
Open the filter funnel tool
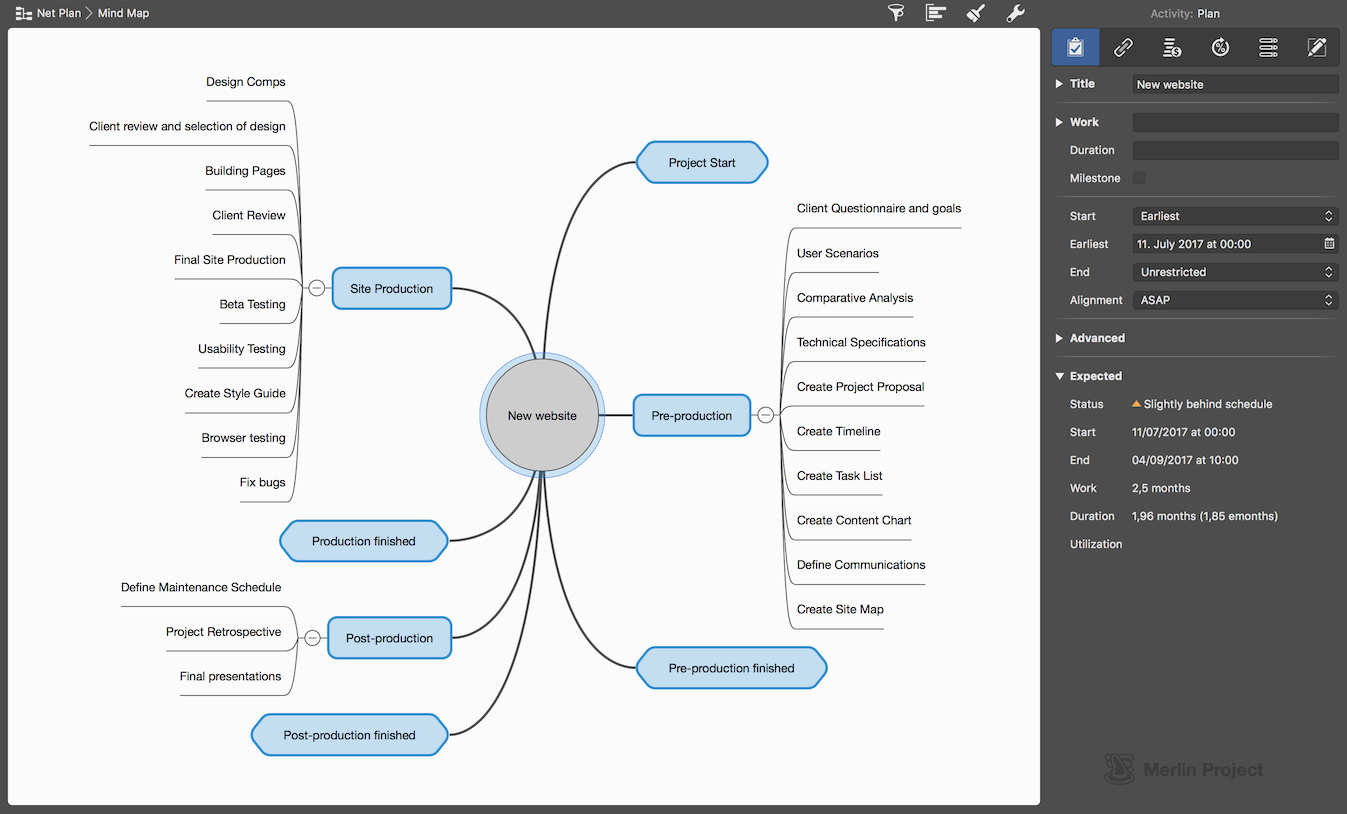pyautogui.click(x=896, y=13)
